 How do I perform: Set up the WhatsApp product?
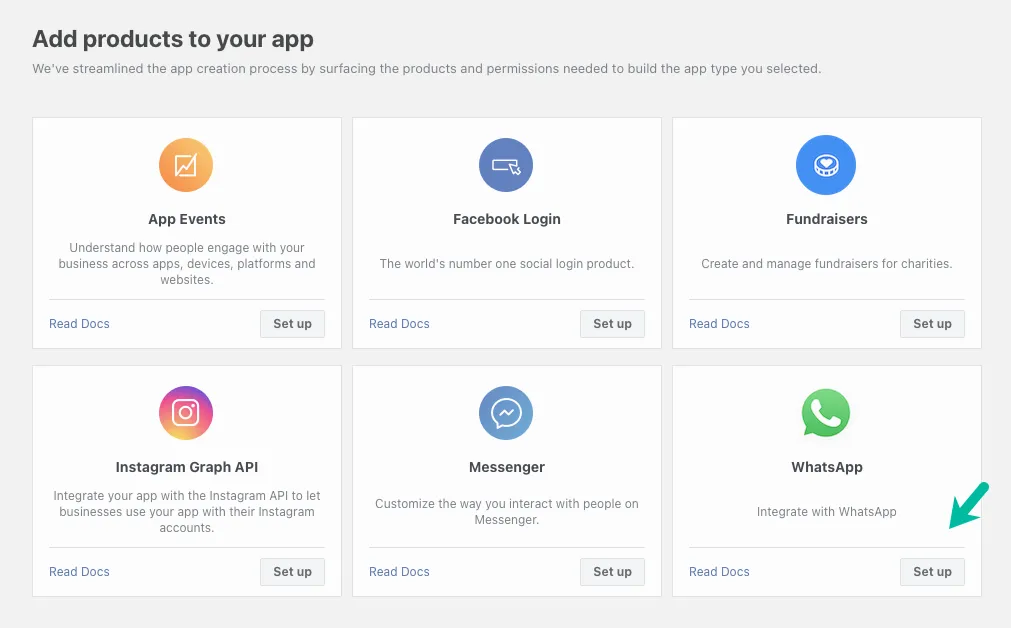[x=931, y=571]
